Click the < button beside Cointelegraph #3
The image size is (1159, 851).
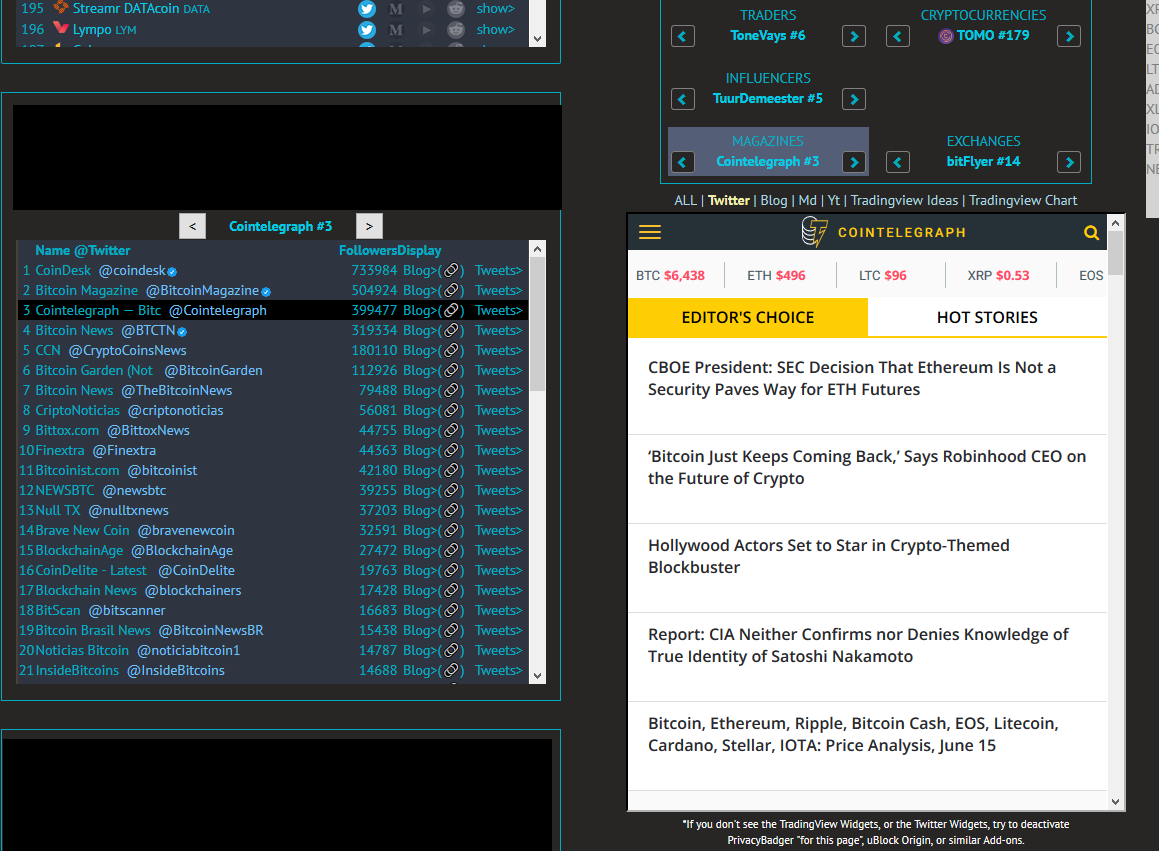pyautogui.click(x=192, y=226)
